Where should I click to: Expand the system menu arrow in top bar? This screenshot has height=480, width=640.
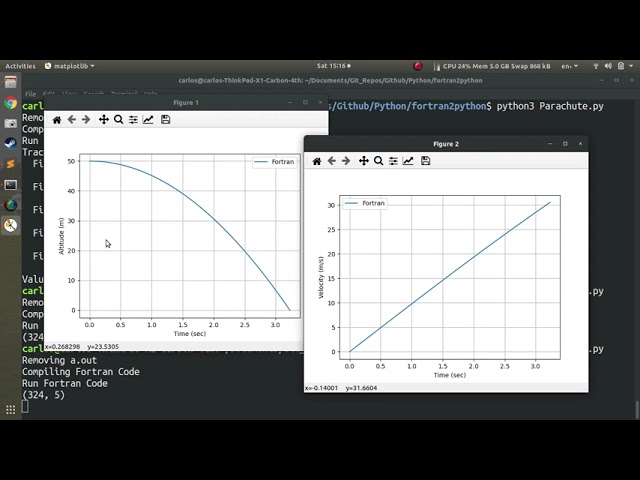[631, 66]
